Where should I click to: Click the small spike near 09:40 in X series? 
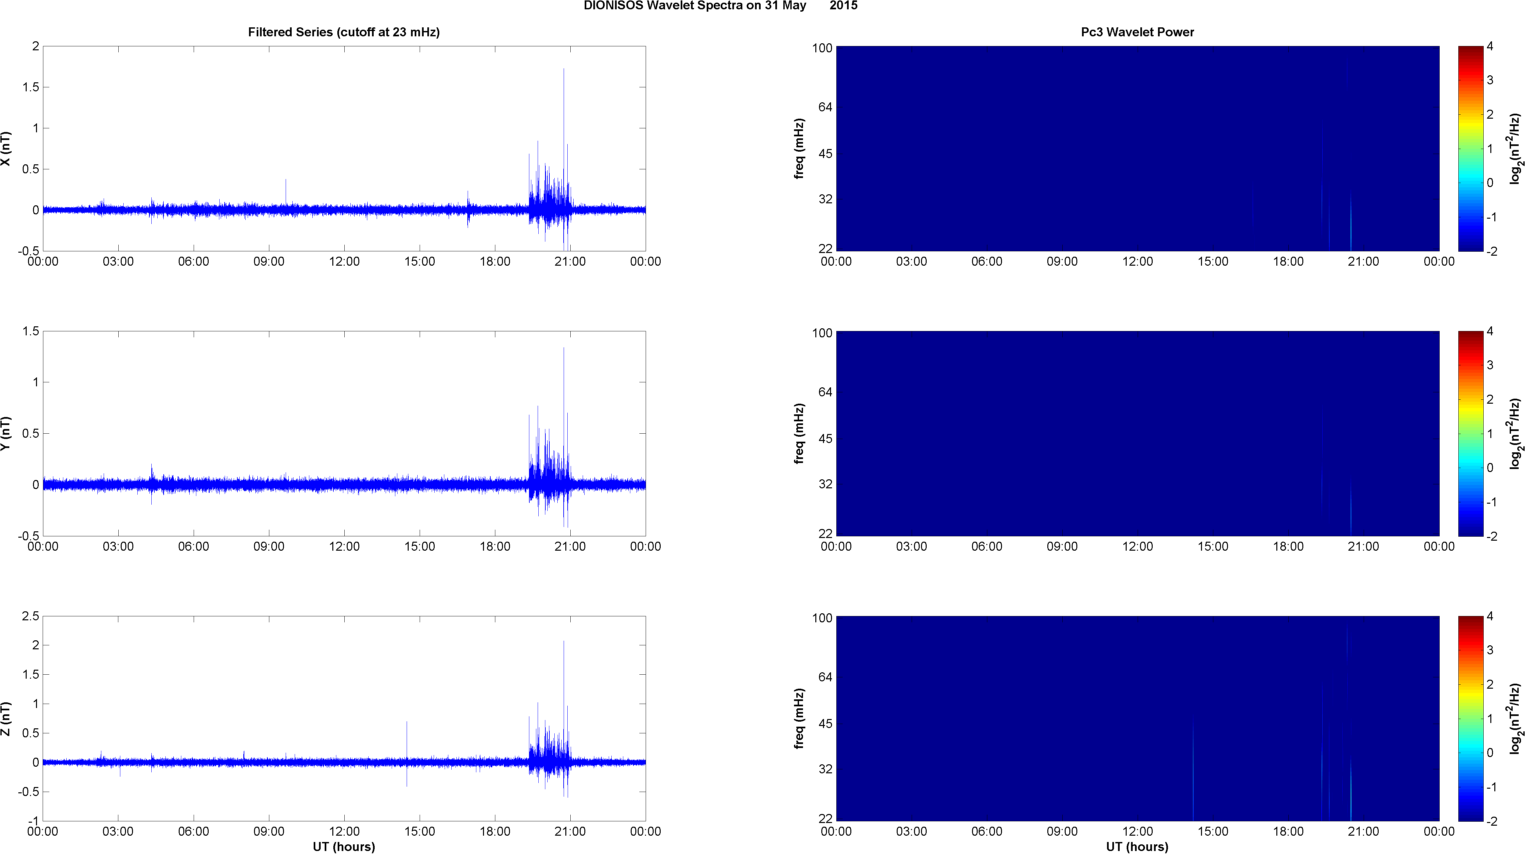pos(285,192)
